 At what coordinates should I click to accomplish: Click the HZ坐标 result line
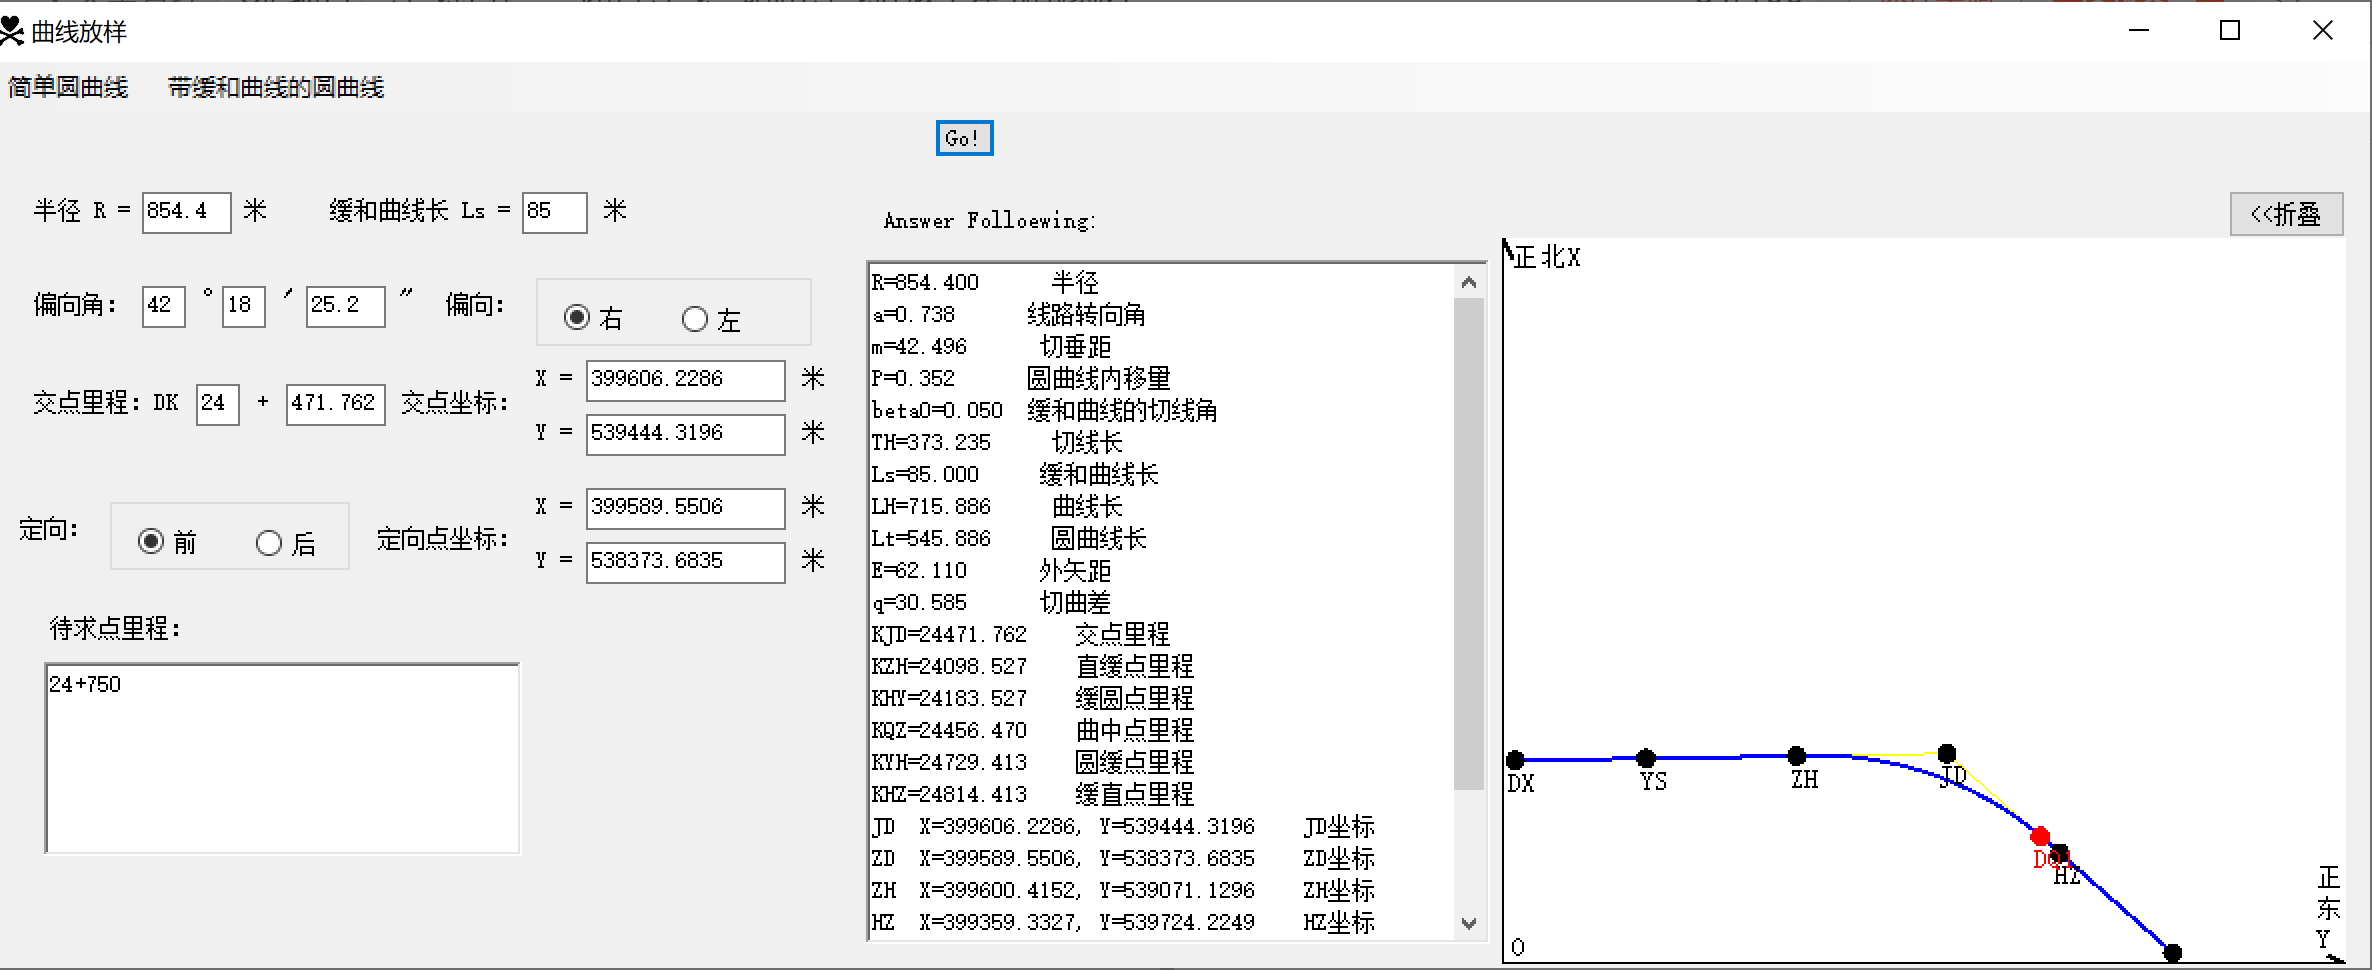coord(1123,923)
